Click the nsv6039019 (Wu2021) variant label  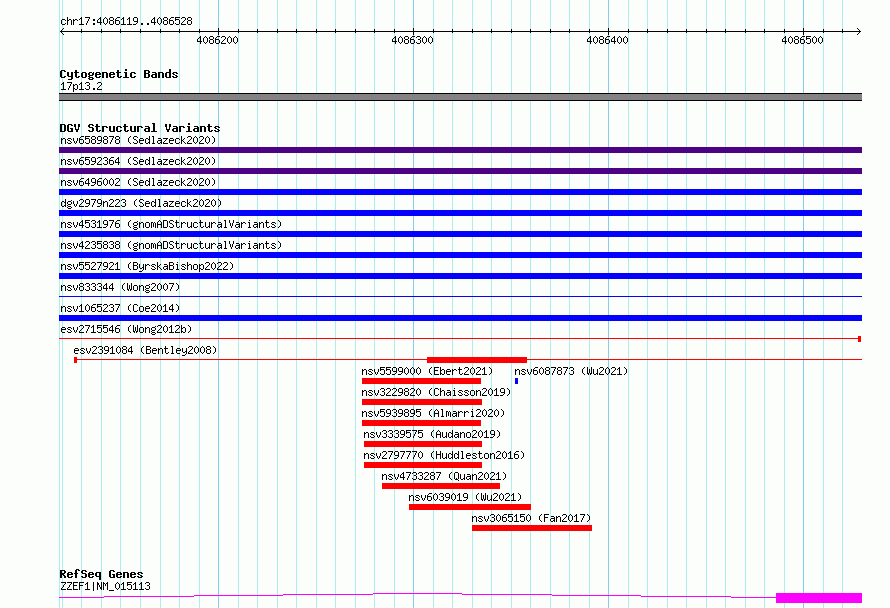click(x=465, y=497)
